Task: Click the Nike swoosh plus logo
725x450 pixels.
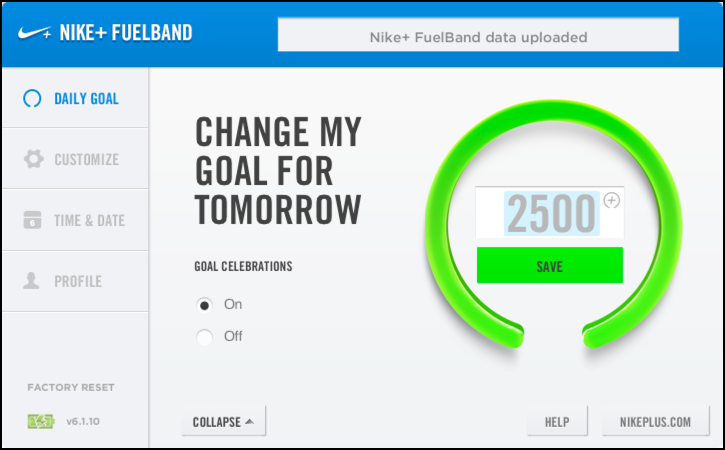Action: tap(34, 33)
